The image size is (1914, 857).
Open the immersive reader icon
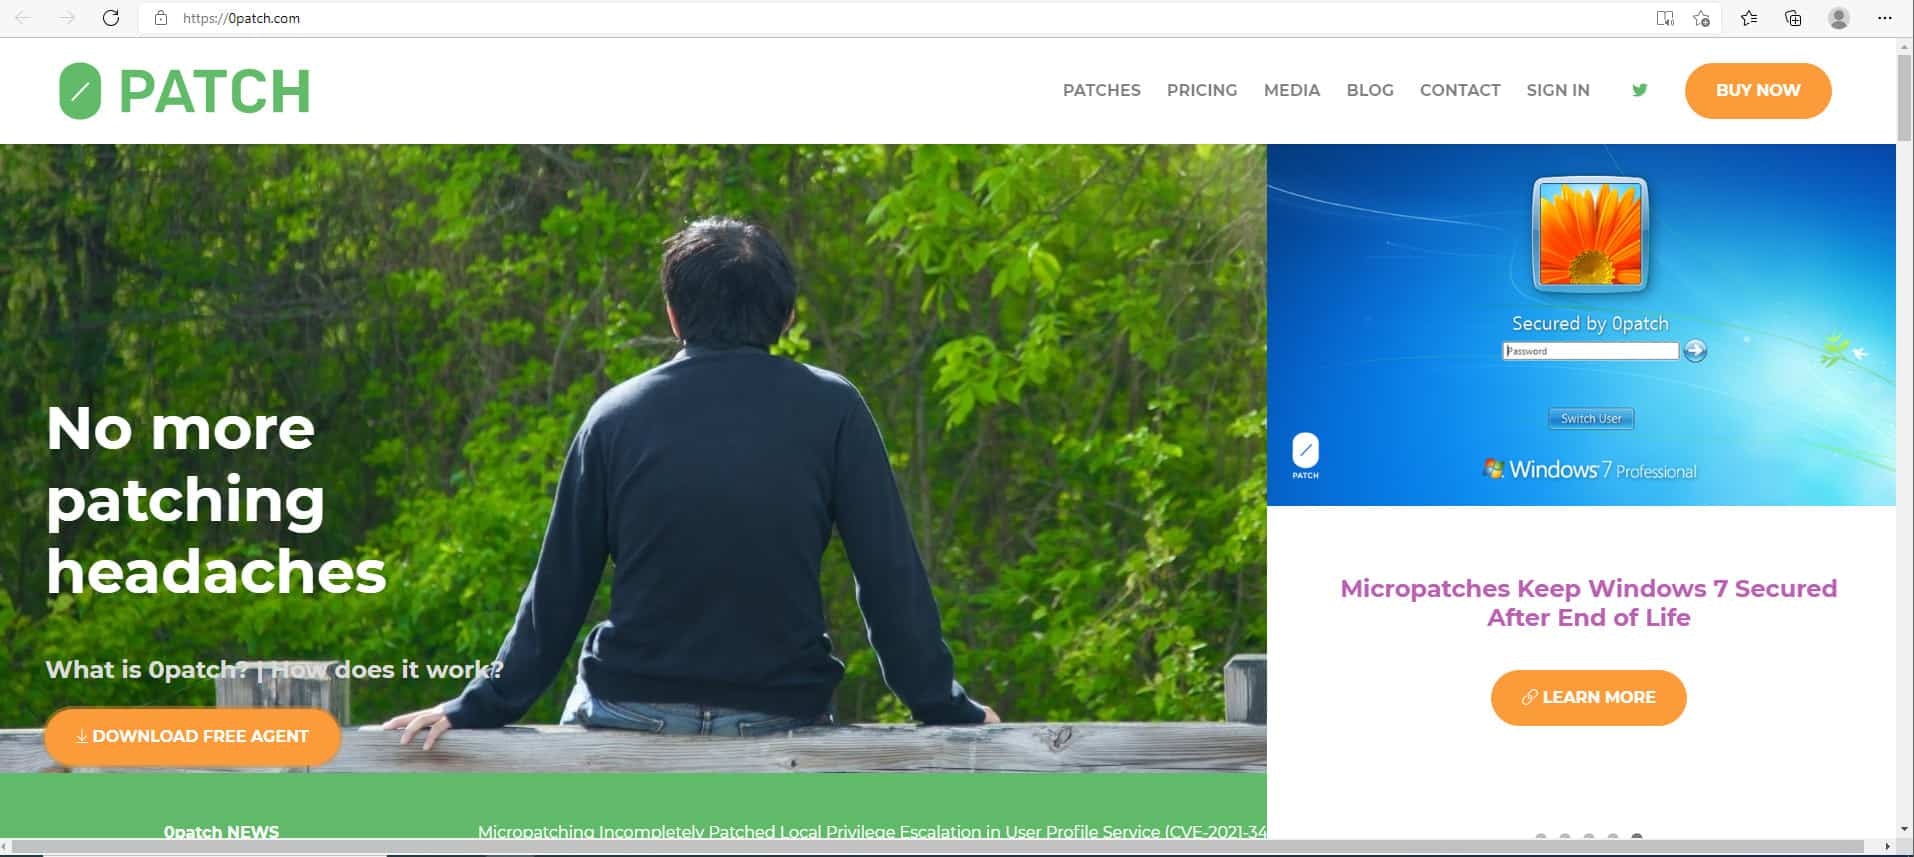pos(1665,18)
